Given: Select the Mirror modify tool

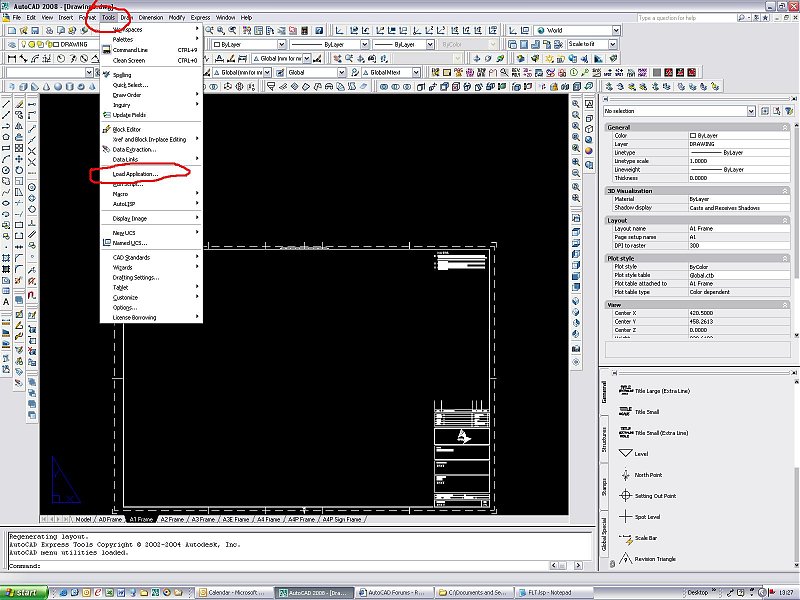Looking at the screenshot, I should [x=19, y=126].
